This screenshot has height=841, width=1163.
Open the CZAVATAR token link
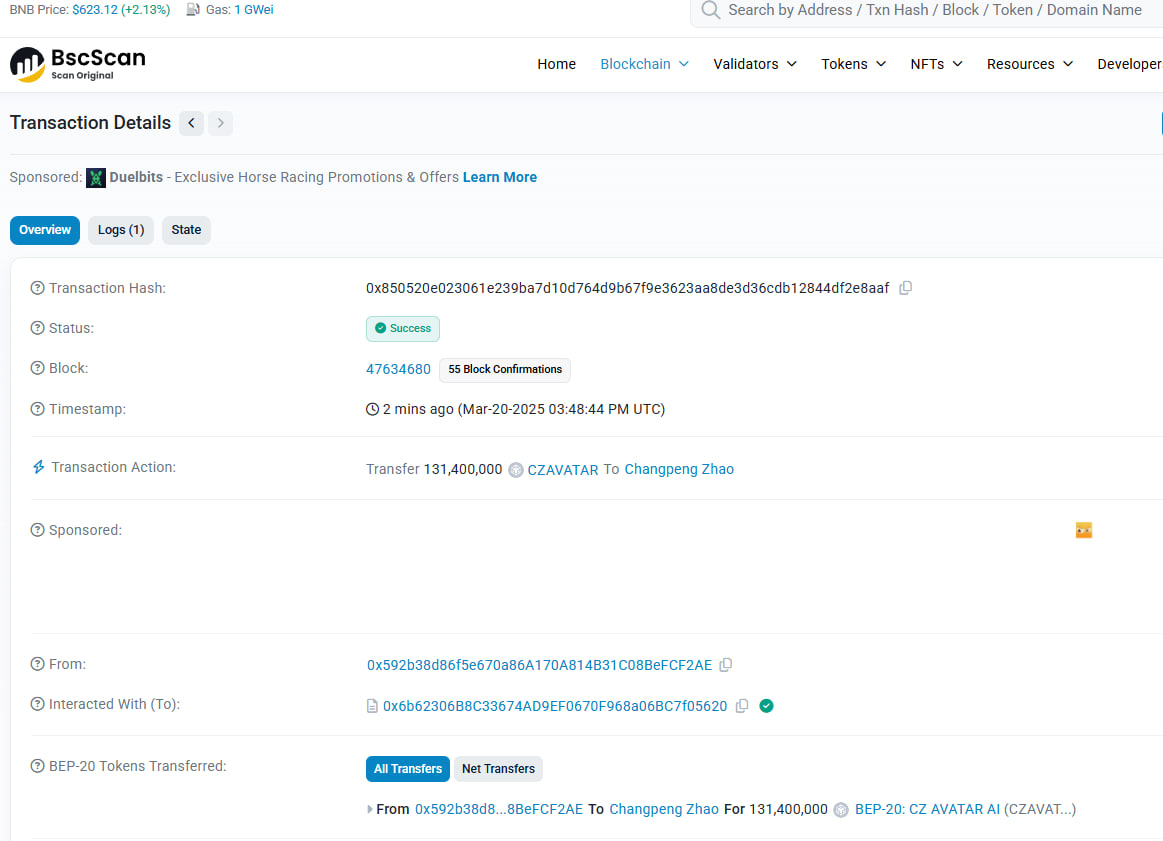(x=562, y=469)
